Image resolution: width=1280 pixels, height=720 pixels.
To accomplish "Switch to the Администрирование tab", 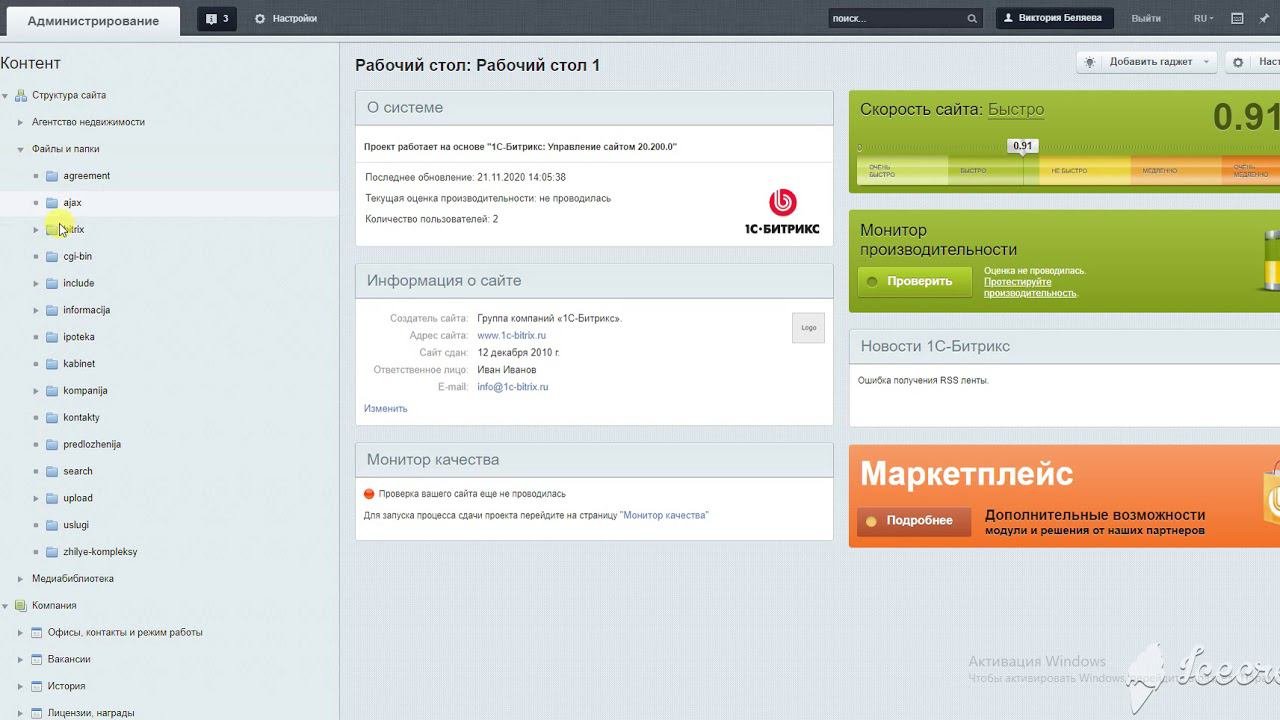I will (93, 21).
